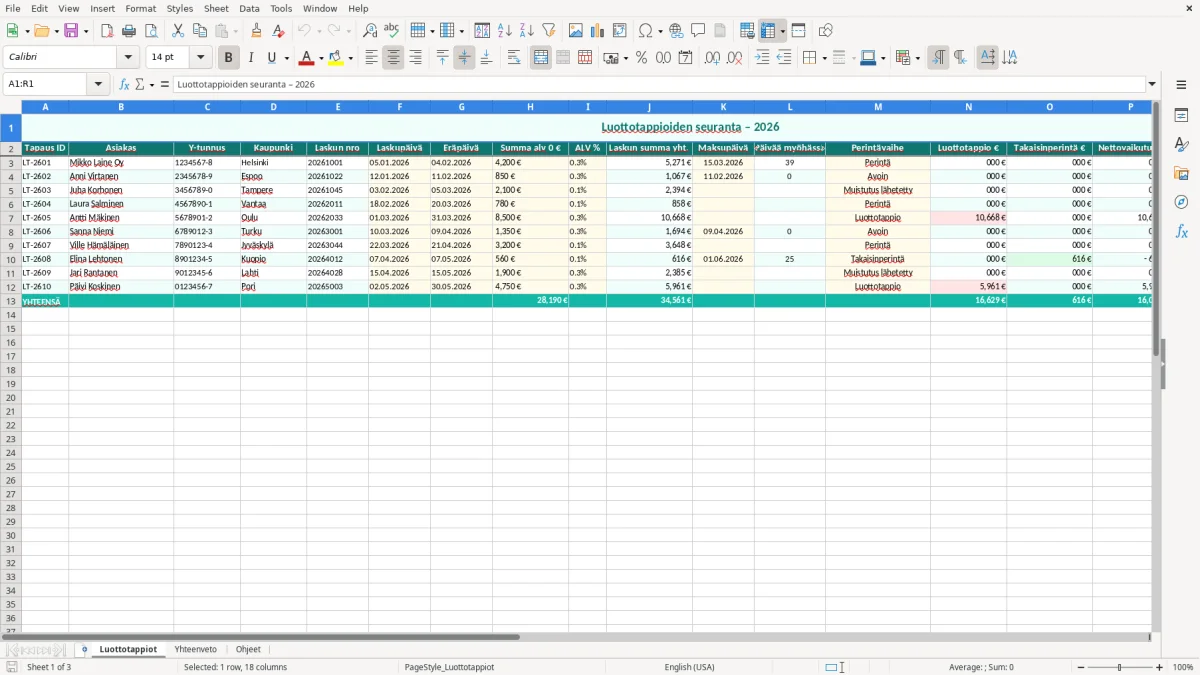Export directly as PDF
The image size is (1200, 675).
click(x=107, y=31)
